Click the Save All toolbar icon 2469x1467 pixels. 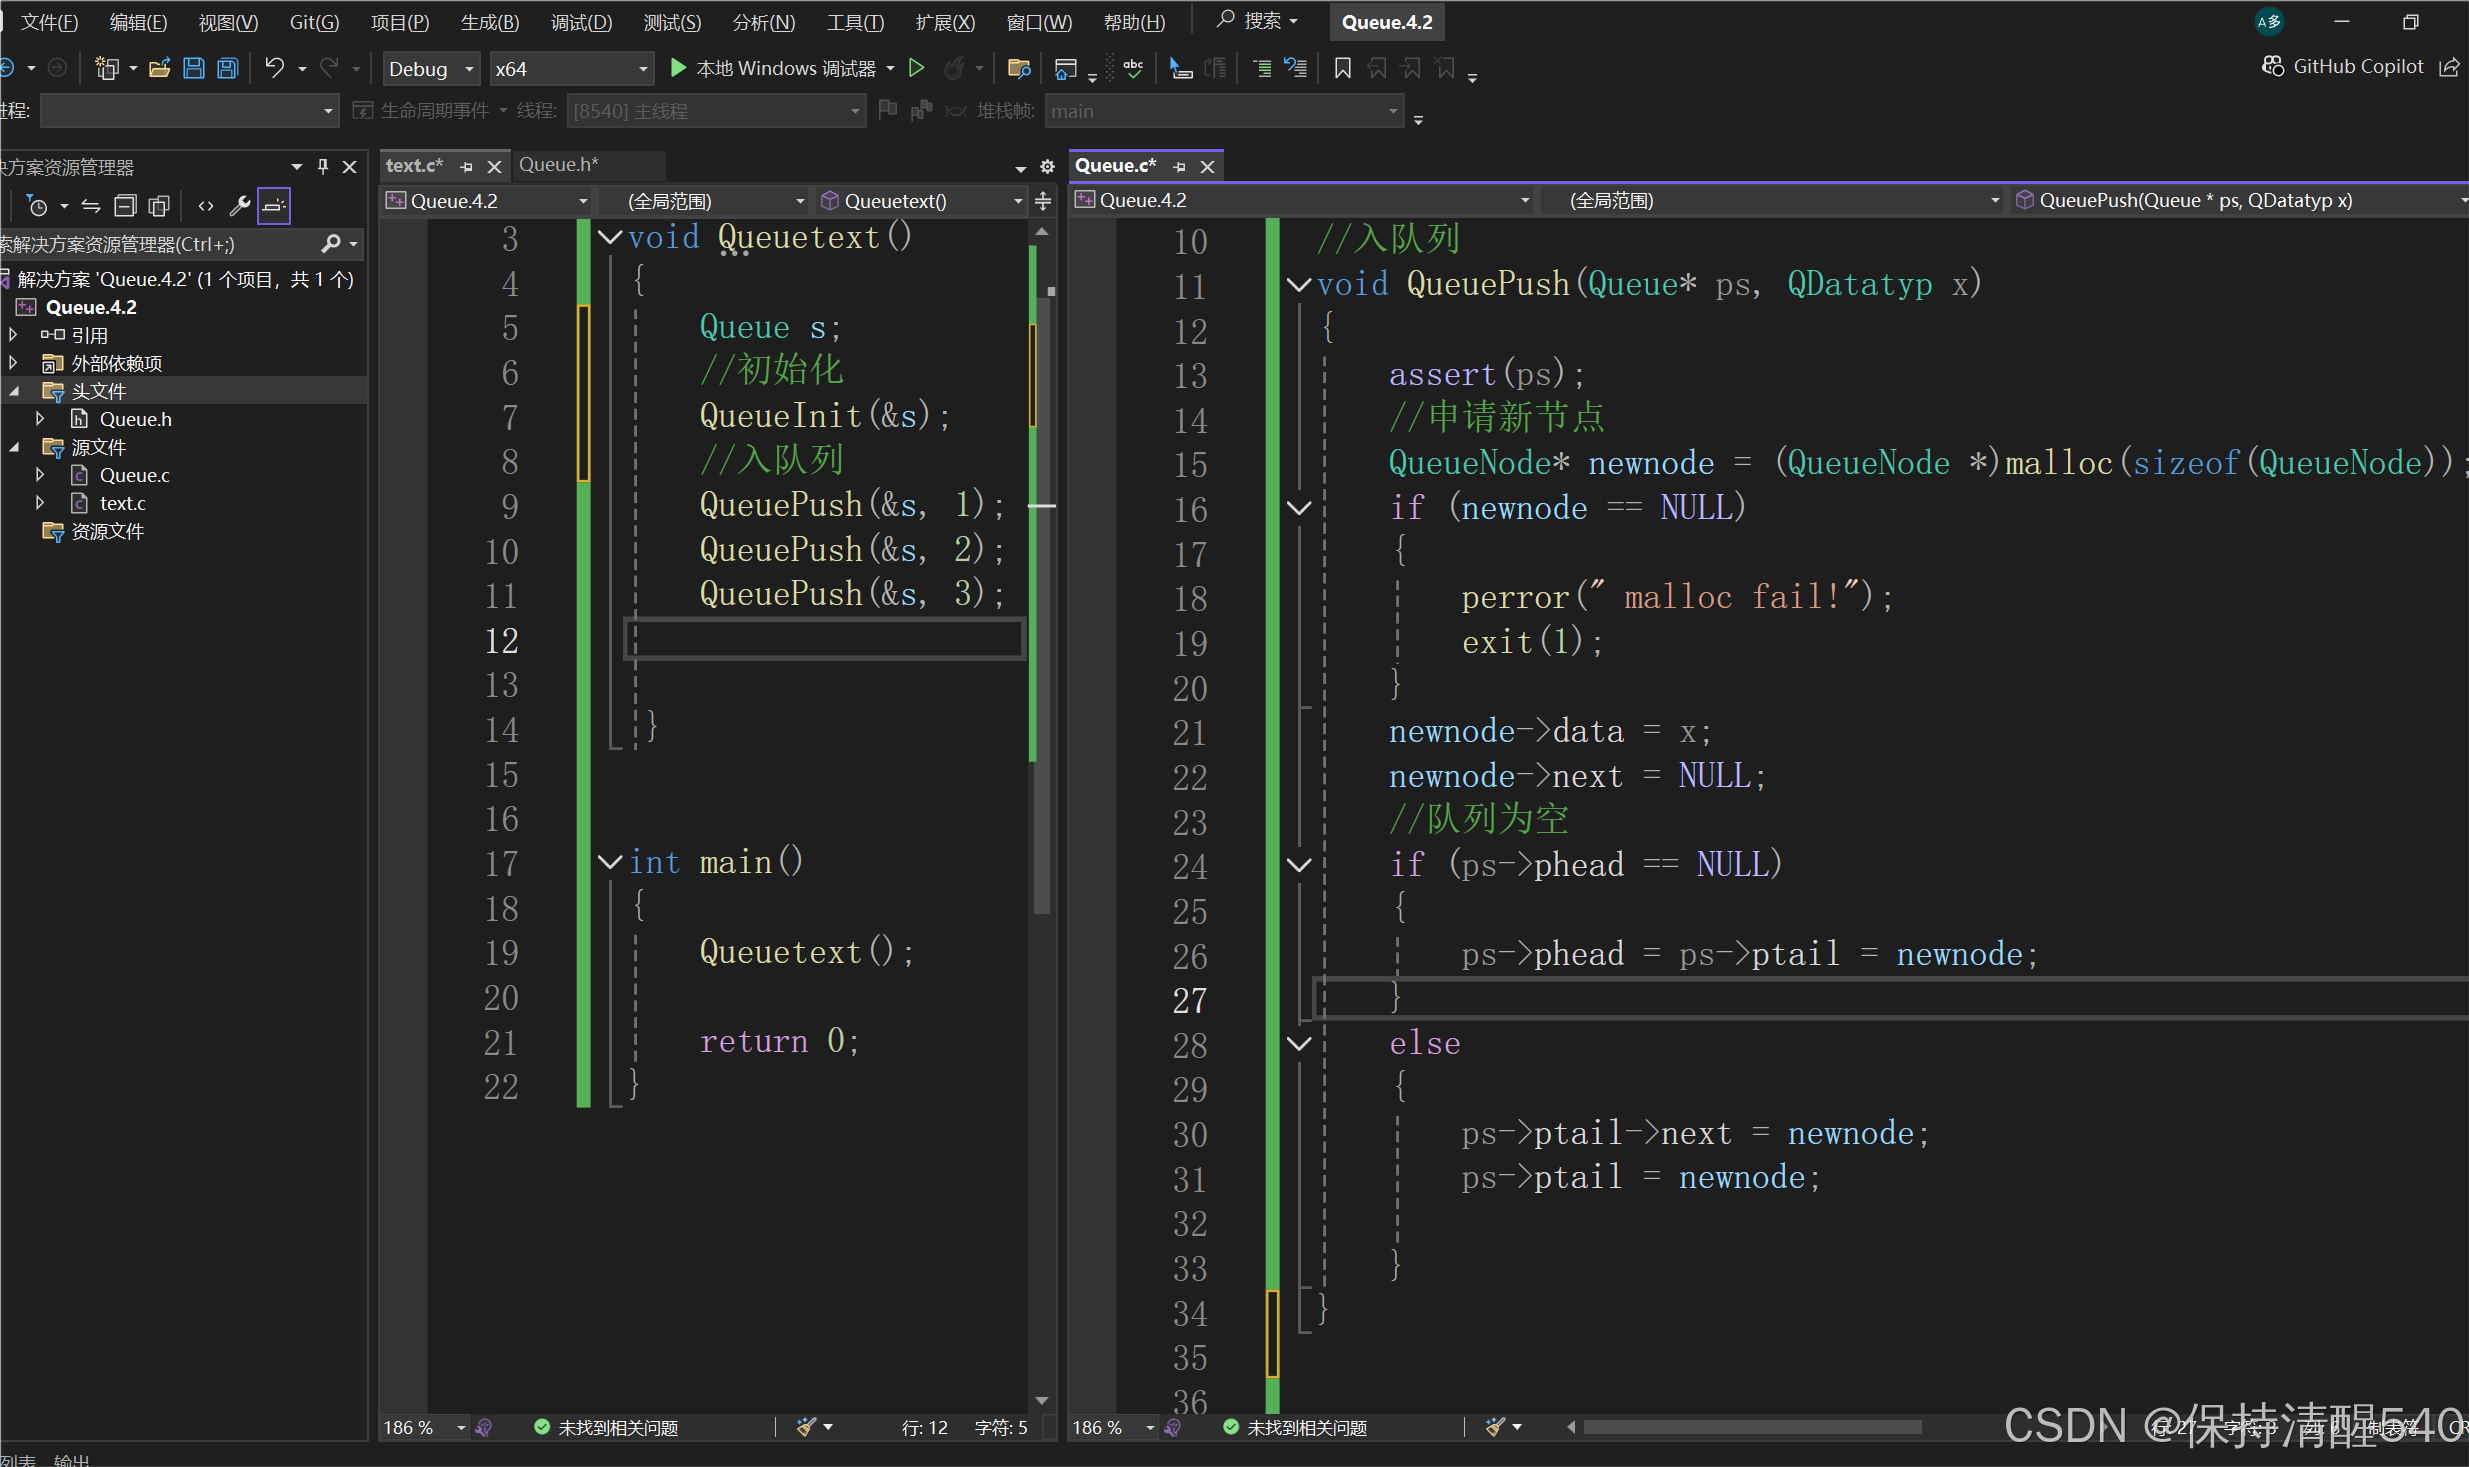(228, 68)
